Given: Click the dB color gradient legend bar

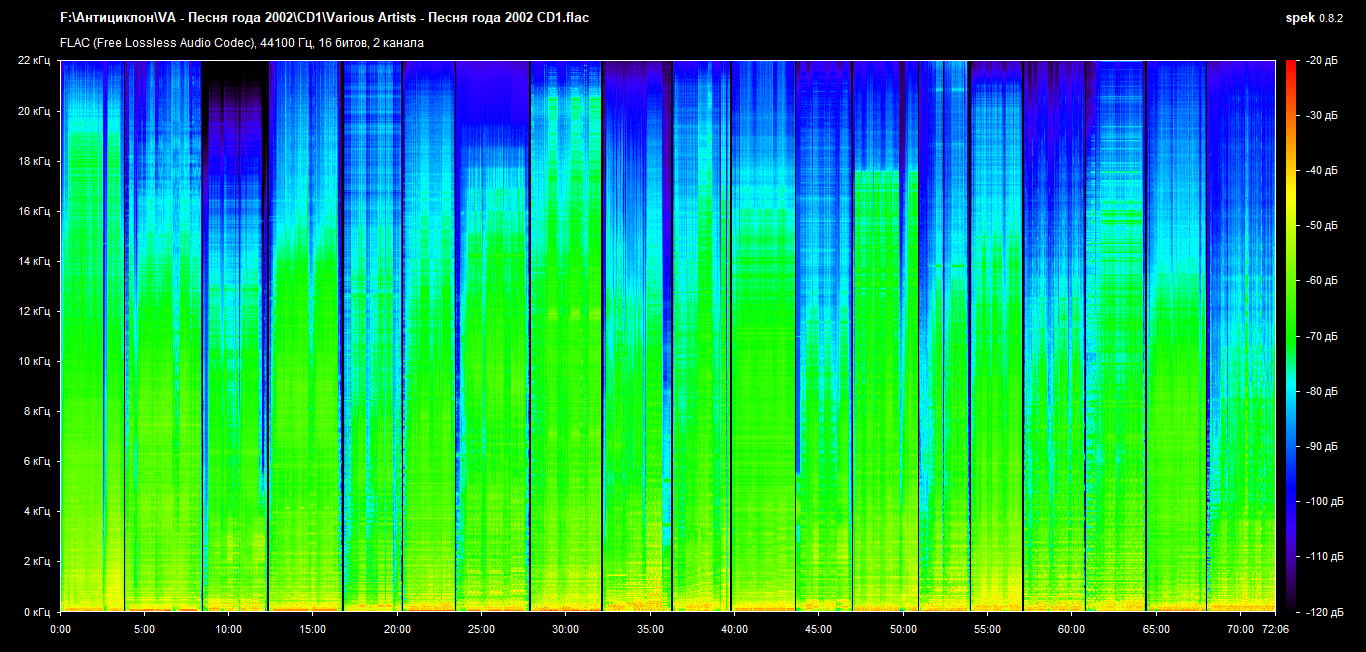Looking at the screenshot, I should tap(1290, 336).
